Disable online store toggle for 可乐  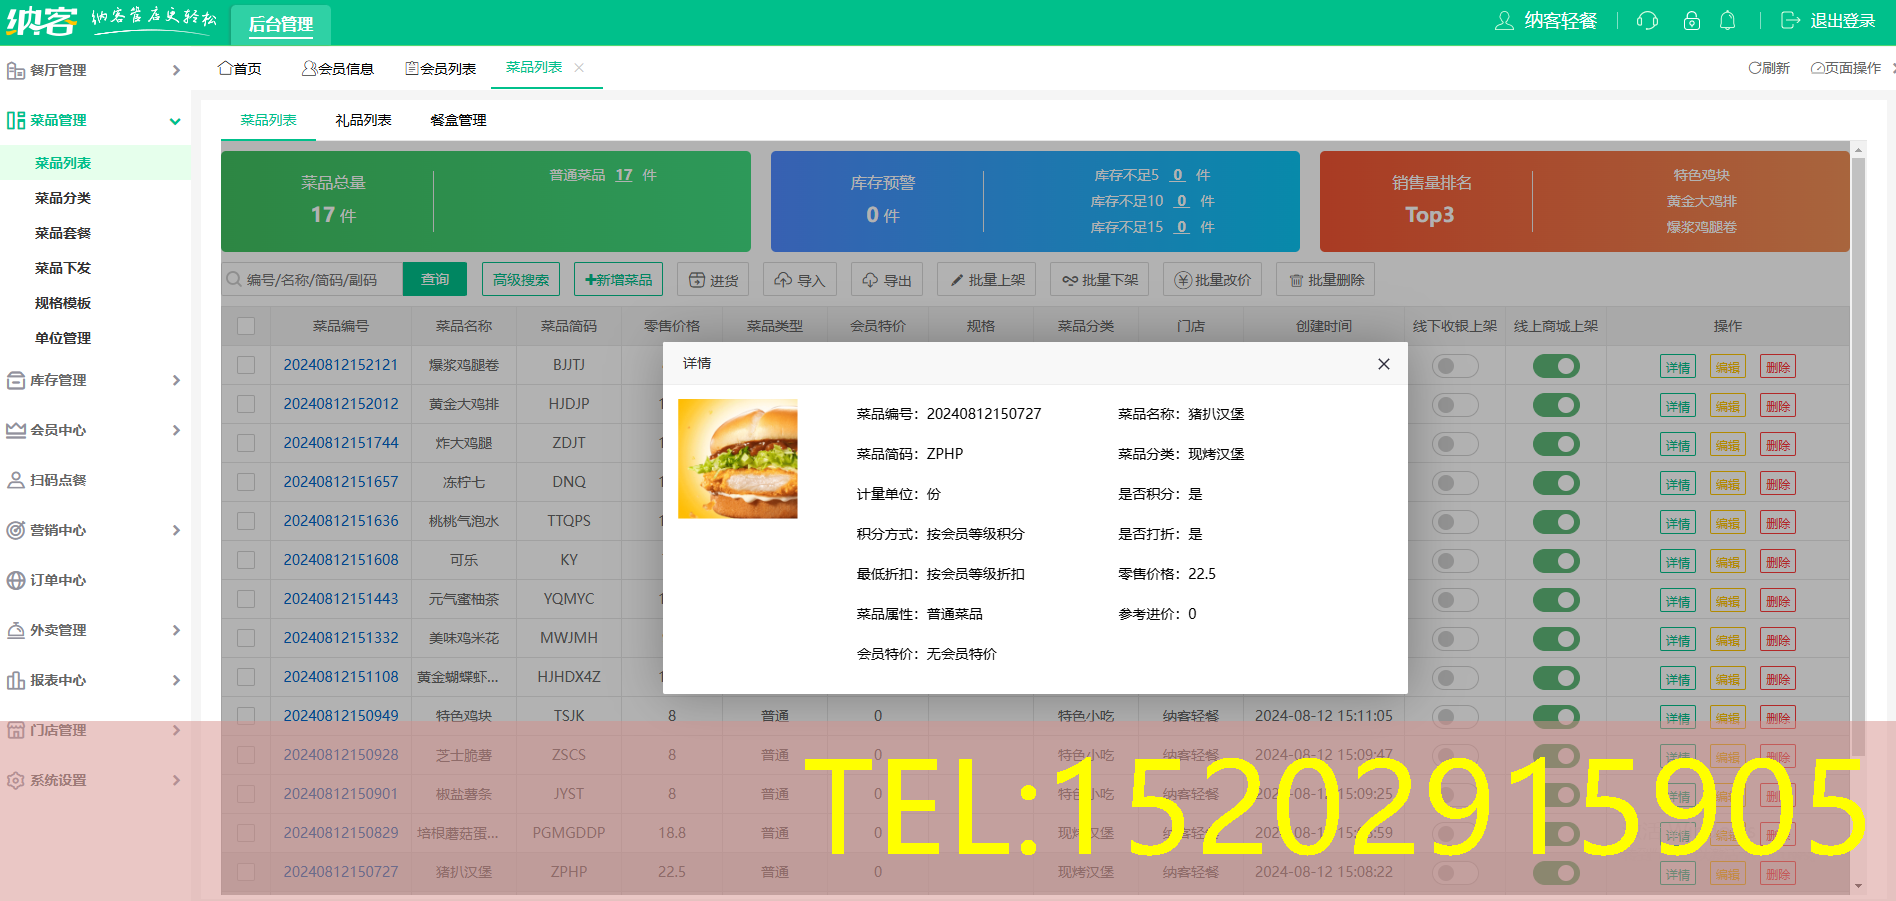pos(1556,560)
